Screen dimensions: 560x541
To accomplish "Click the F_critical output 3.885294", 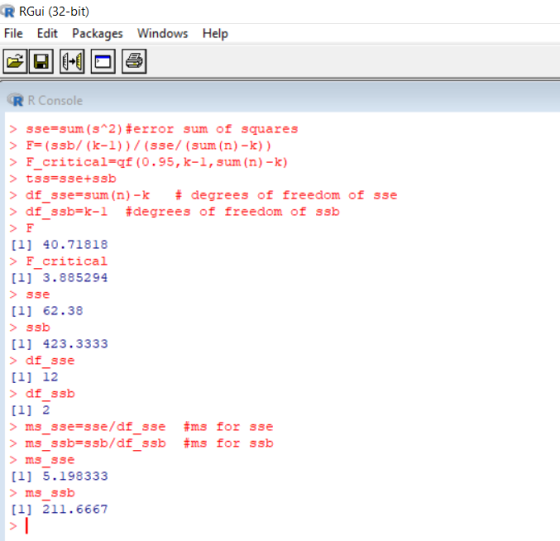I will click(75, 277).
